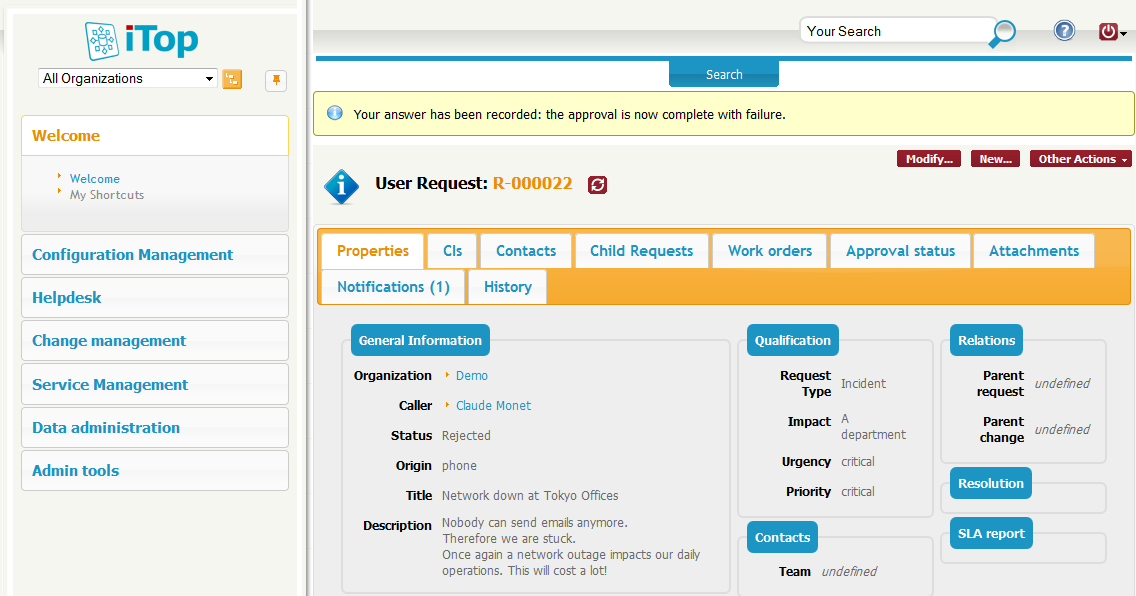This screenshot has height=596, width=1136.
Task: Switch to the Approval status tab
Action: (900, 251)
